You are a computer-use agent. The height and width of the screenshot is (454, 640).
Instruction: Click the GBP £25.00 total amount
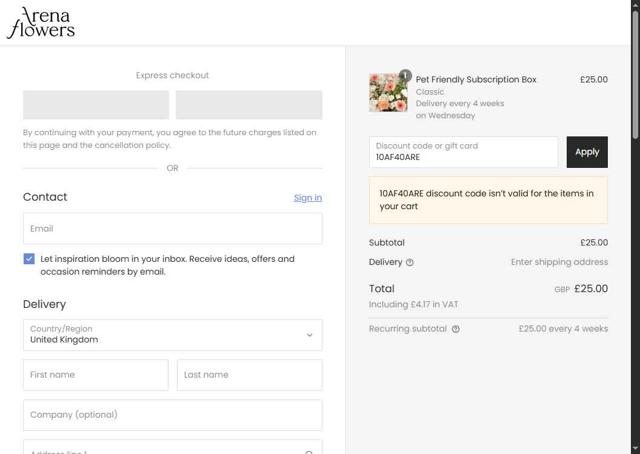tap(581, 289)
